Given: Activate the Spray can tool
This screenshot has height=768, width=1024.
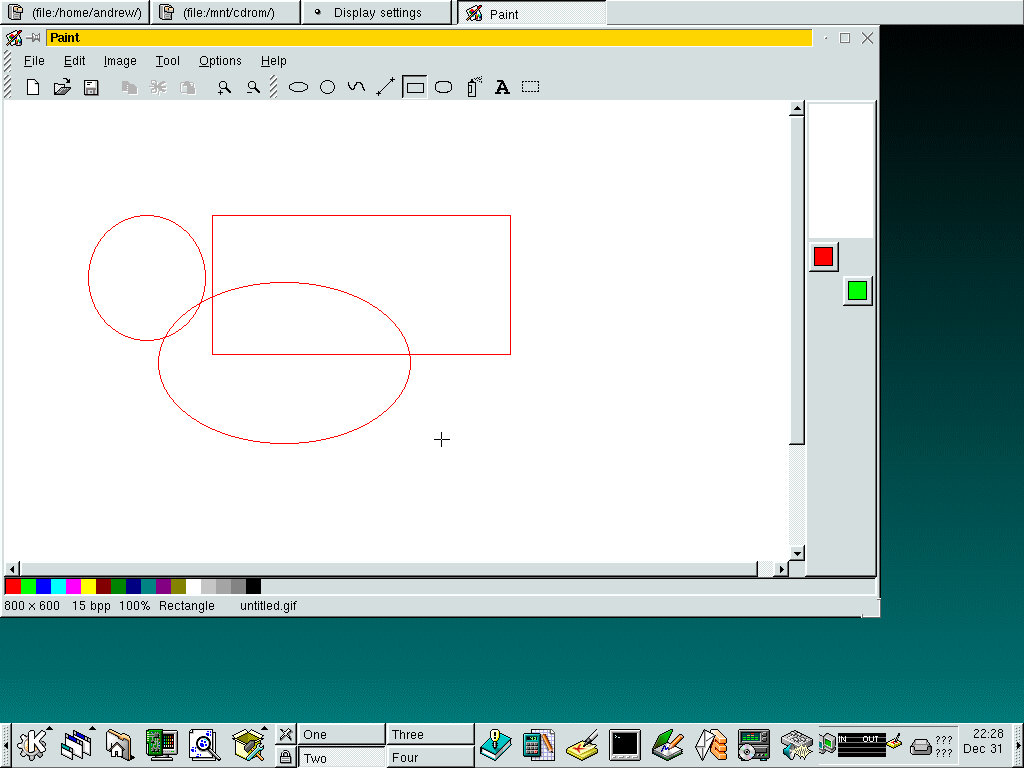Looking at the screenshot, I should click(x=474, y=87).
